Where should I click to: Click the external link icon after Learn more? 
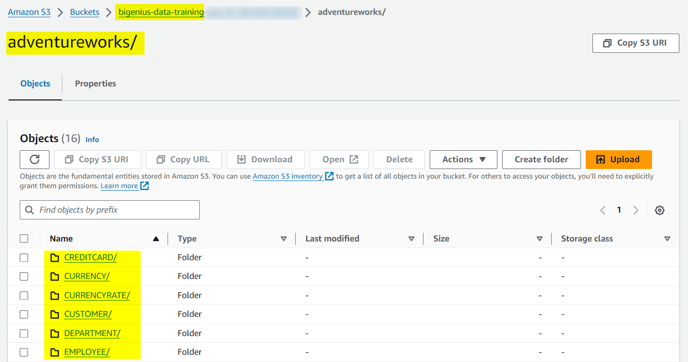[144, 186]
